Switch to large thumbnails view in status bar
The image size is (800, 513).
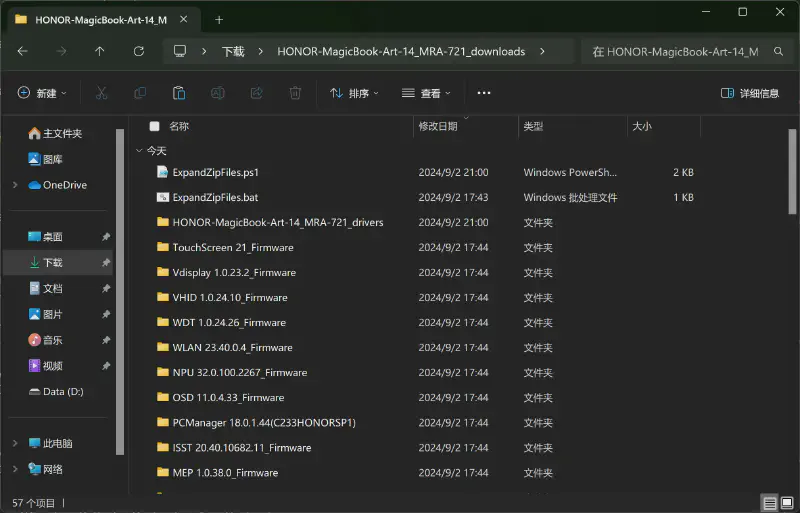(x=788, y=502)
